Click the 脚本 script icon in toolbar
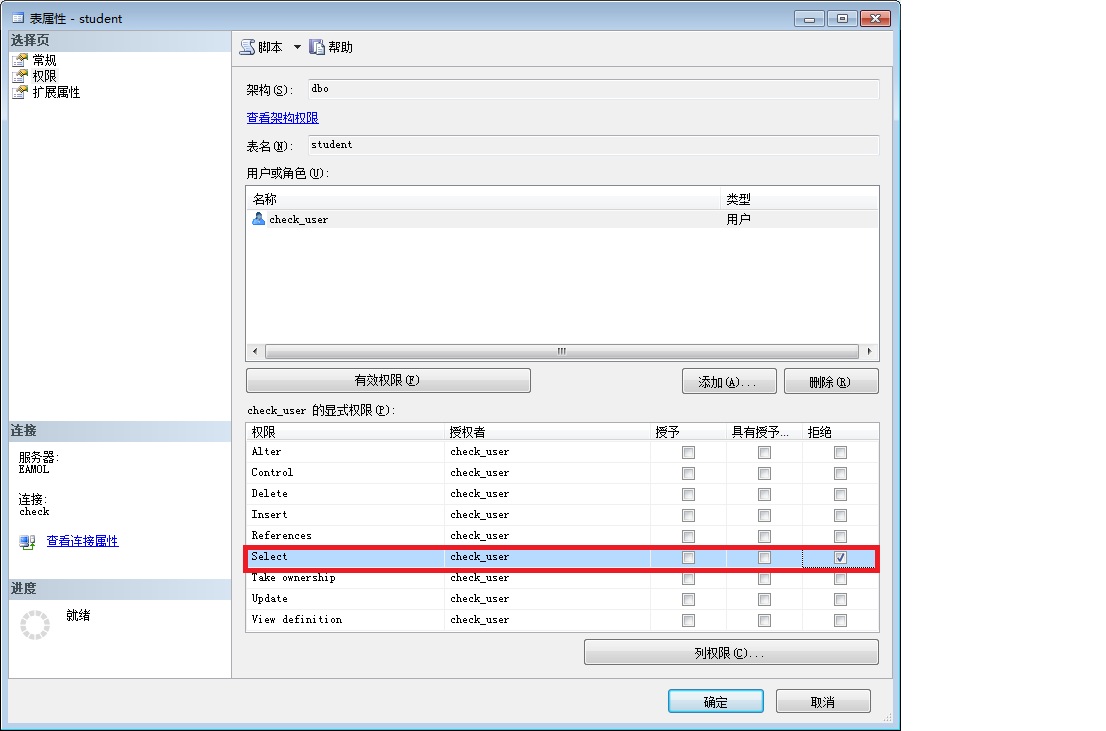1106x731 pixels. click(248, 47)
